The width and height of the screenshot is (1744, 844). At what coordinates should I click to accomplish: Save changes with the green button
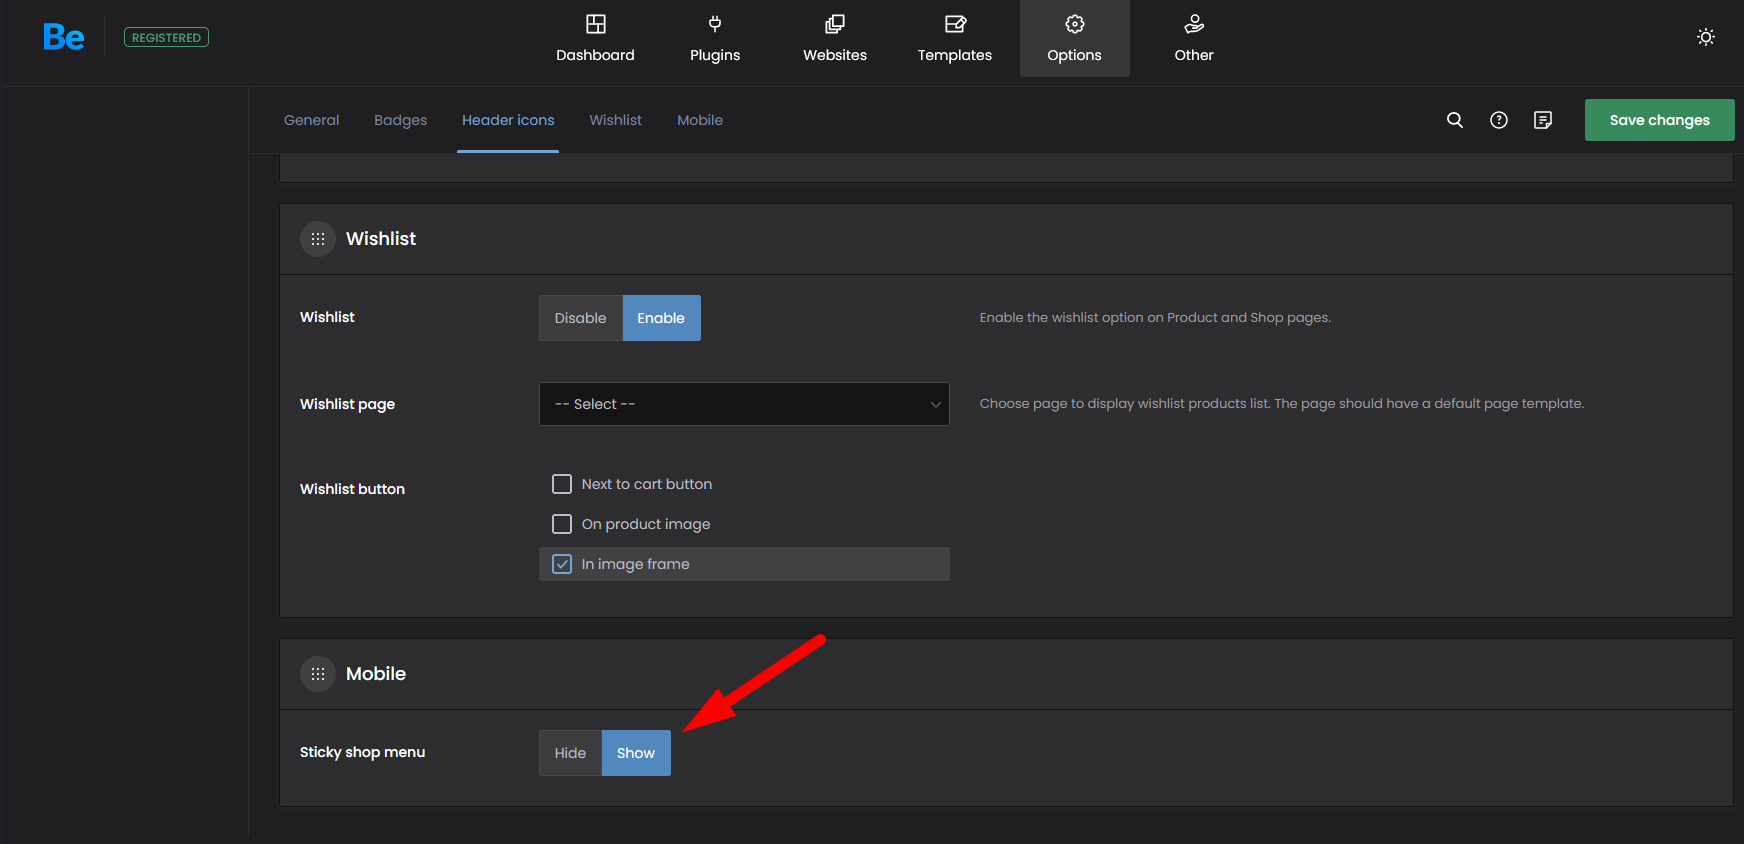pos(1659,120)
